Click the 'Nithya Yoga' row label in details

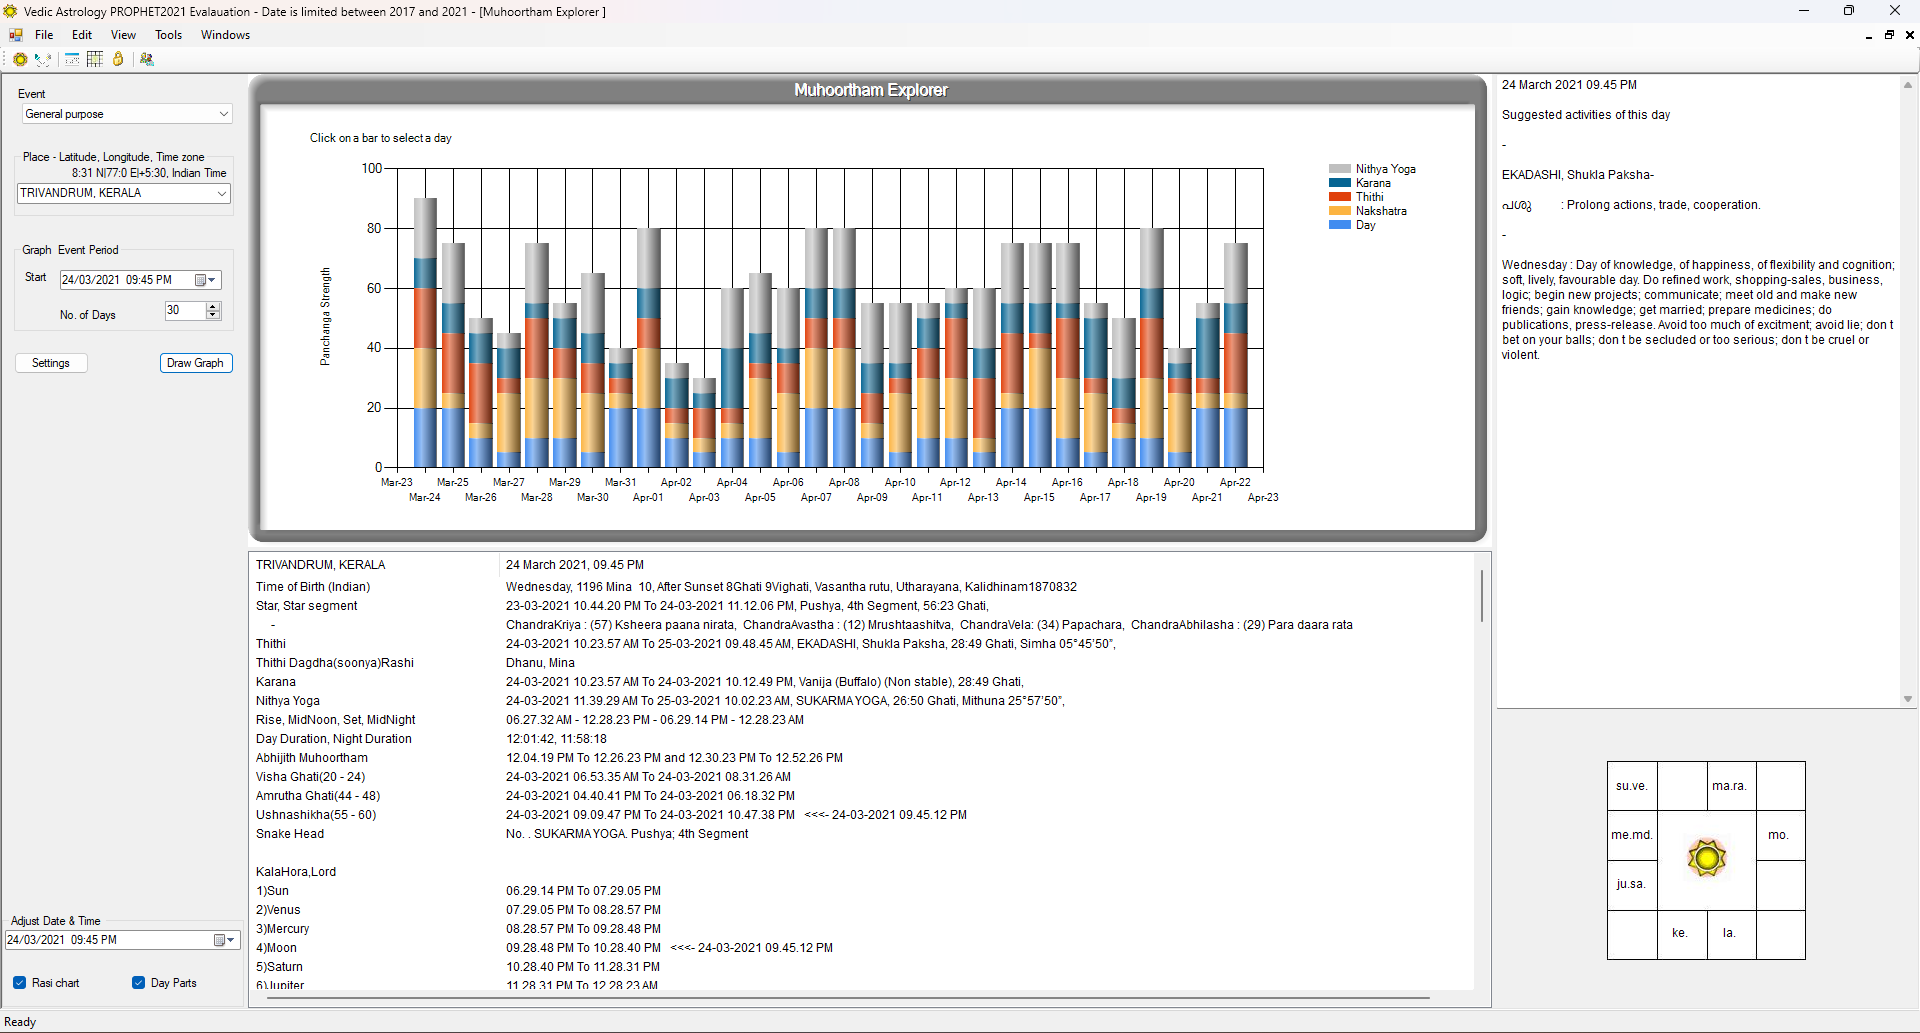(288, 701)
